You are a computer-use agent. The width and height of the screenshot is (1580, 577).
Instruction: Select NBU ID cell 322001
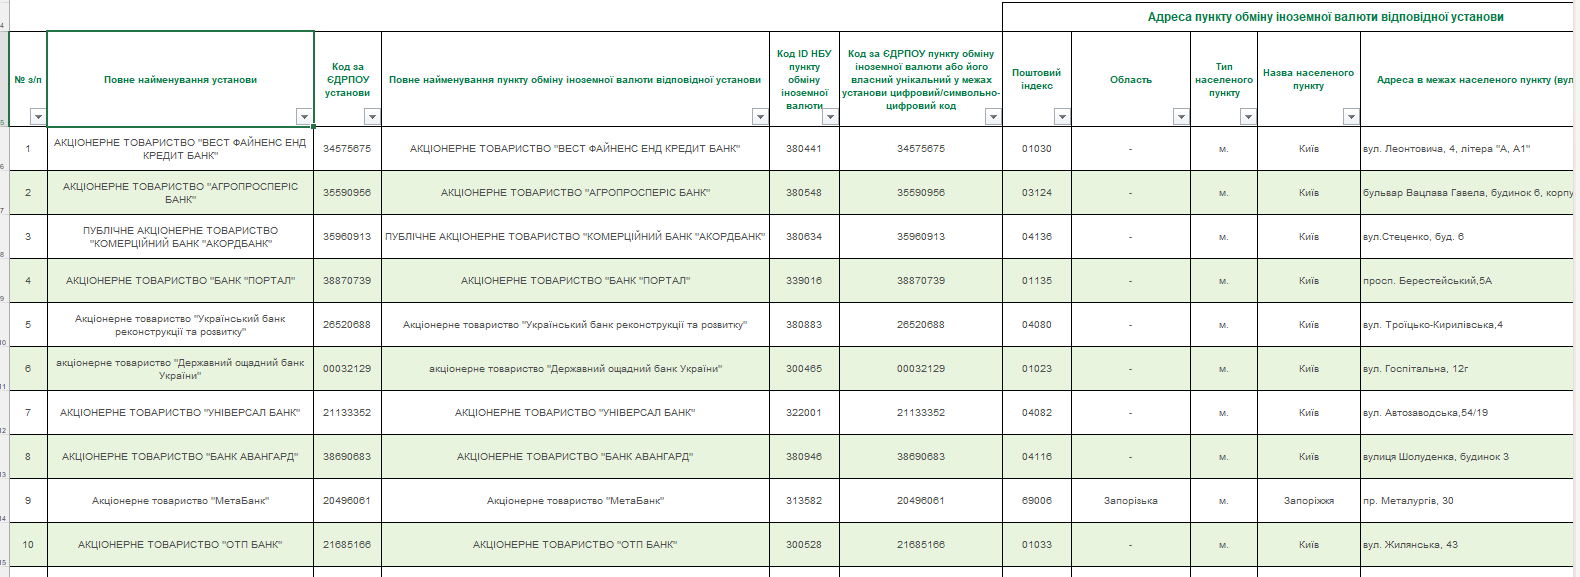[x=804, y=413]
